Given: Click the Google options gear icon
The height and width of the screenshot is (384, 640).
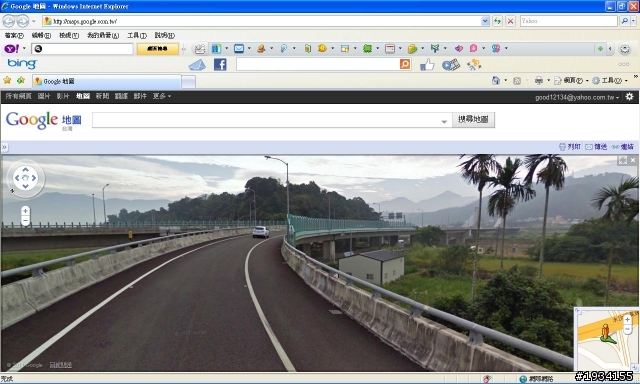Looking at the screenshot, I should pyautogui.click(x=629, y=96).
